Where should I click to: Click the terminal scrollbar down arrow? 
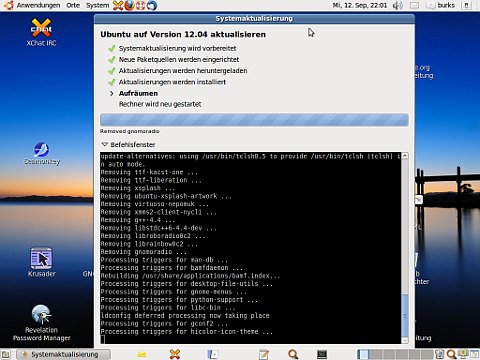[405, 340]
